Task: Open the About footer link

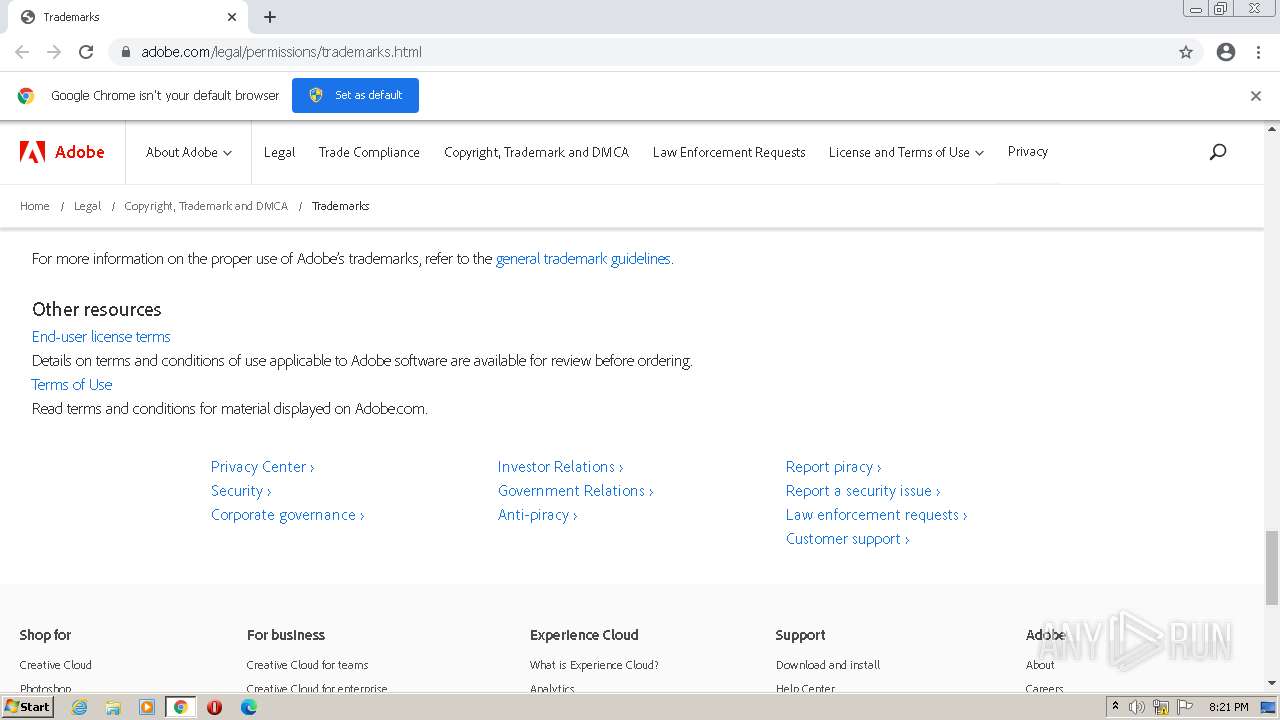Action: [1040, 665]
